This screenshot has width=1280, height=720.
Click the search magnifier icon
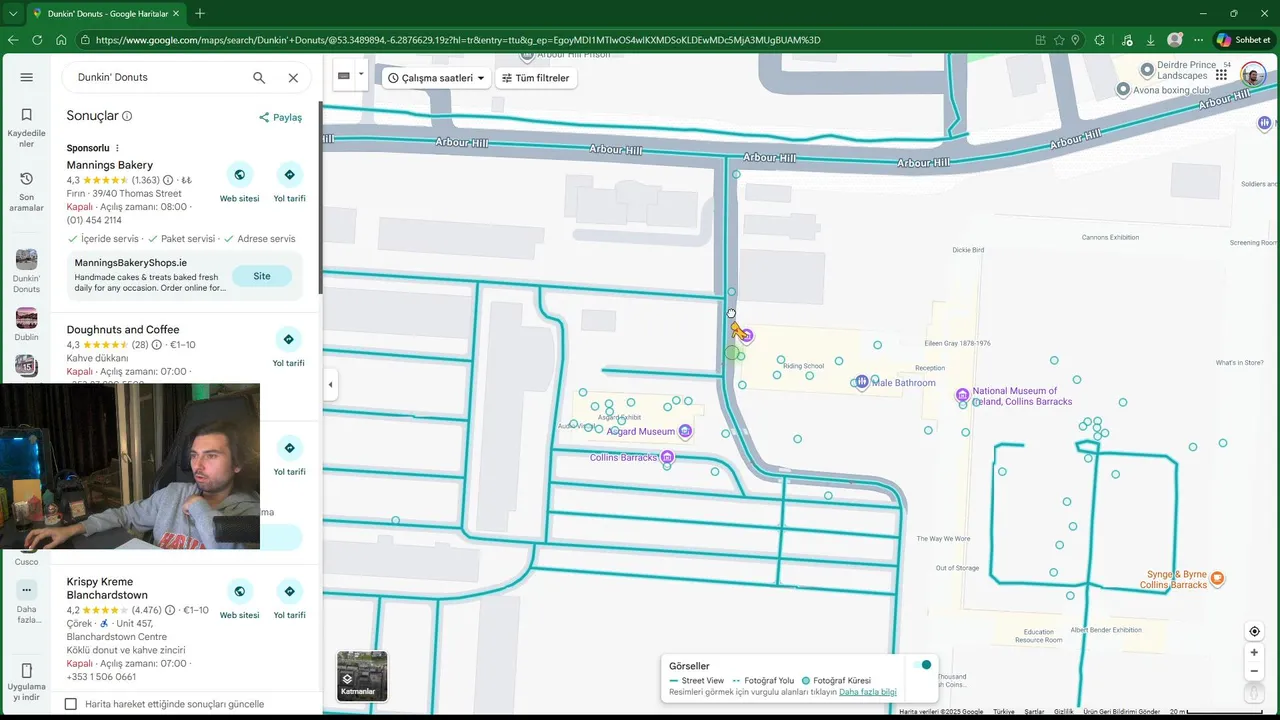pos(259,77)
